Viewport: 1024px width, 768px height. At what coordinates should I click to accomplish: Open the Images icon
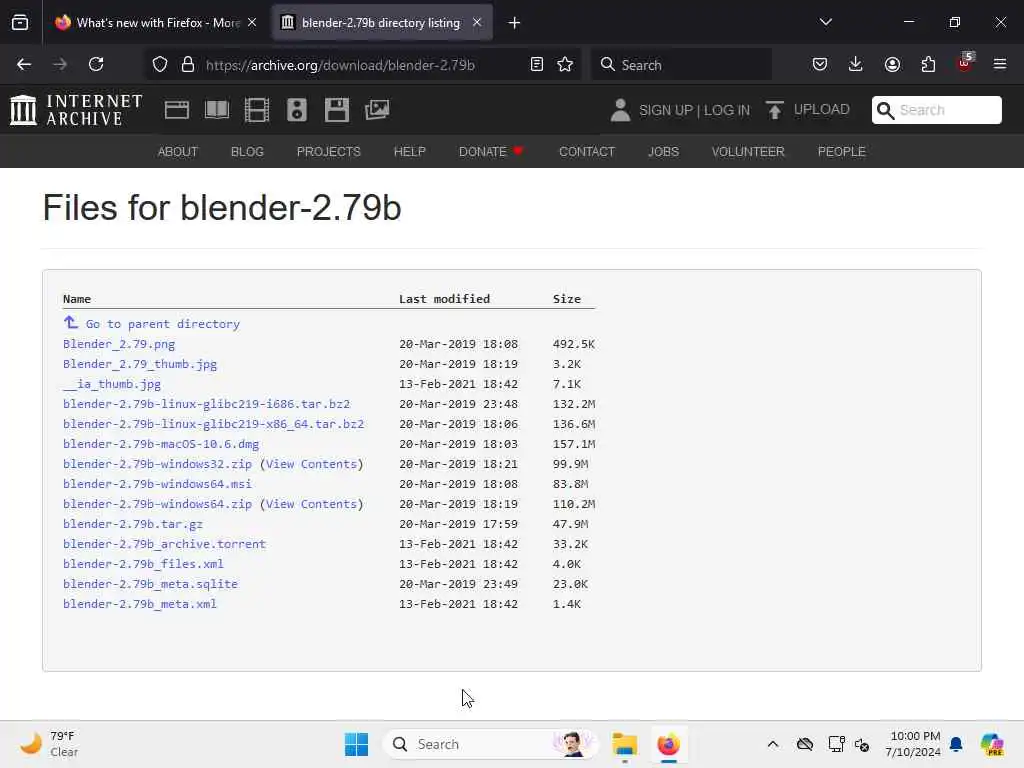[x=377, y=110]
